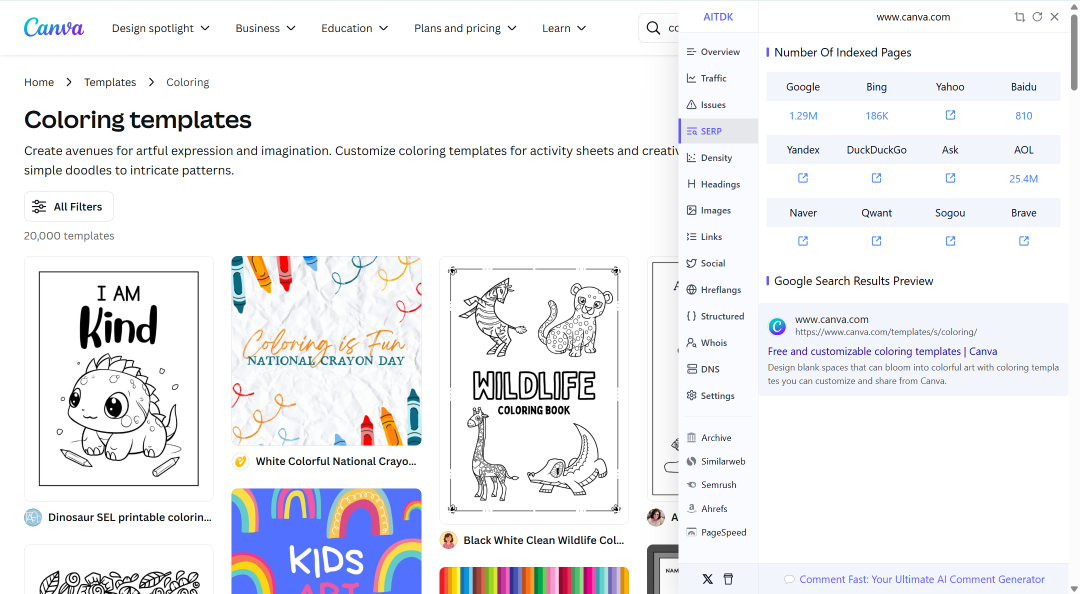Click the search magnifier icon
This screenshot has height=594, width=1080.
[x=653, y=28]
